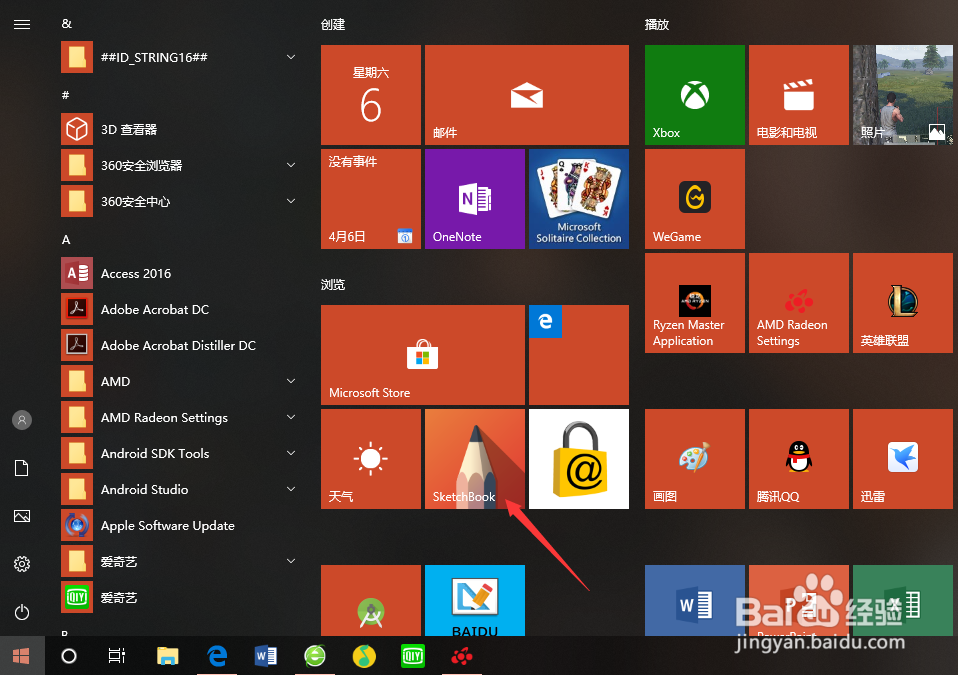958x675 pixels.
Task: Launch the green 爱奇艺 app entry
Action: pyautogui.click(x=180, y=597)
